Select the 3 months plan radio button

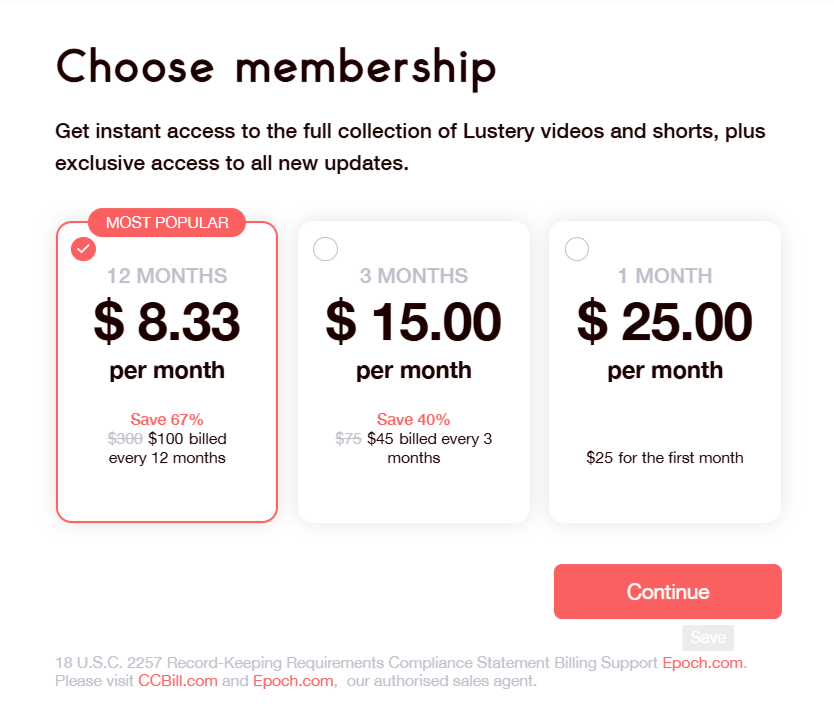325,249
